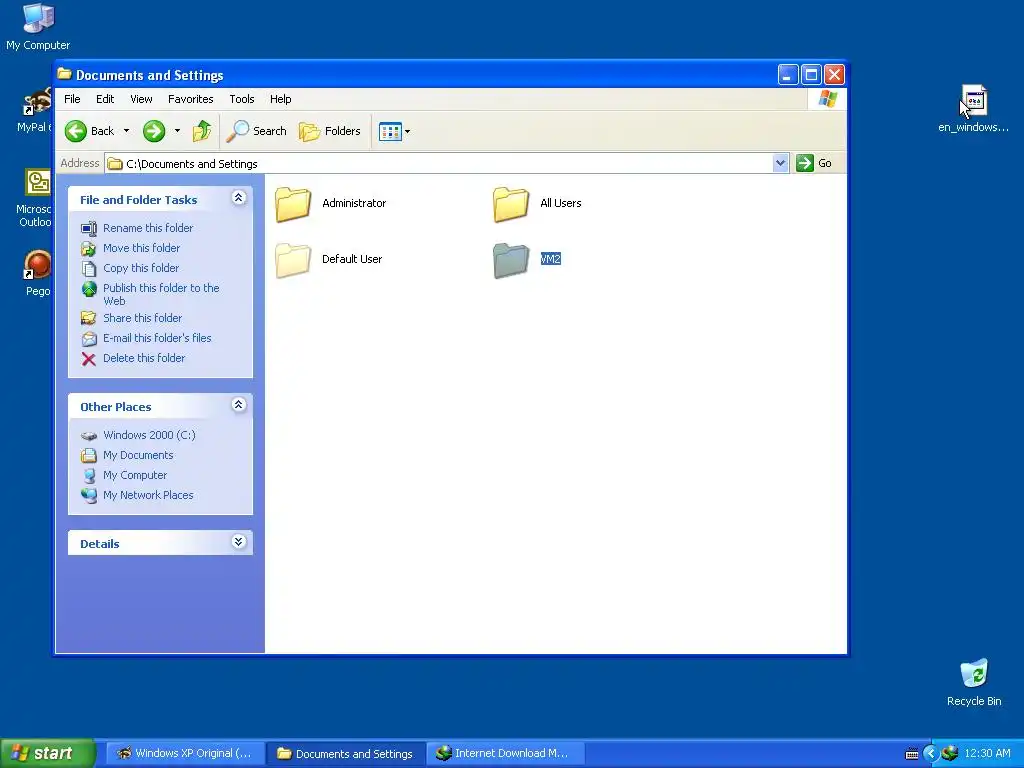Select My Computer desktop icon
Image resolution: width=1024 pixels, height=768 pixels.
coord(38,27)
